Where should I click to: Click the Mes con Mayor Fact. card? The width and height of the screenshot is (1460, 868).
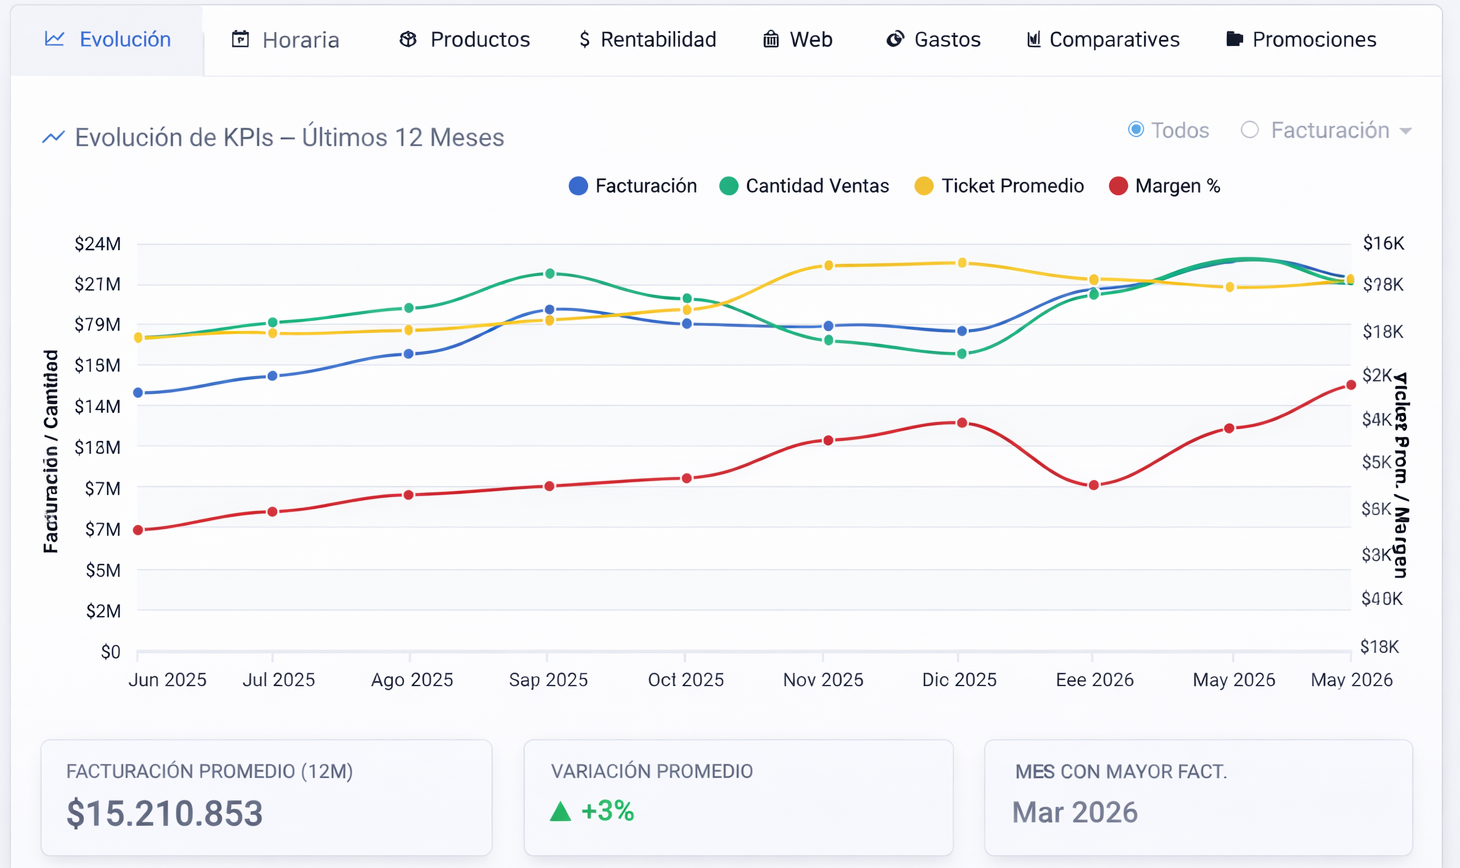pyautogui.click(x=1198, y=798)
